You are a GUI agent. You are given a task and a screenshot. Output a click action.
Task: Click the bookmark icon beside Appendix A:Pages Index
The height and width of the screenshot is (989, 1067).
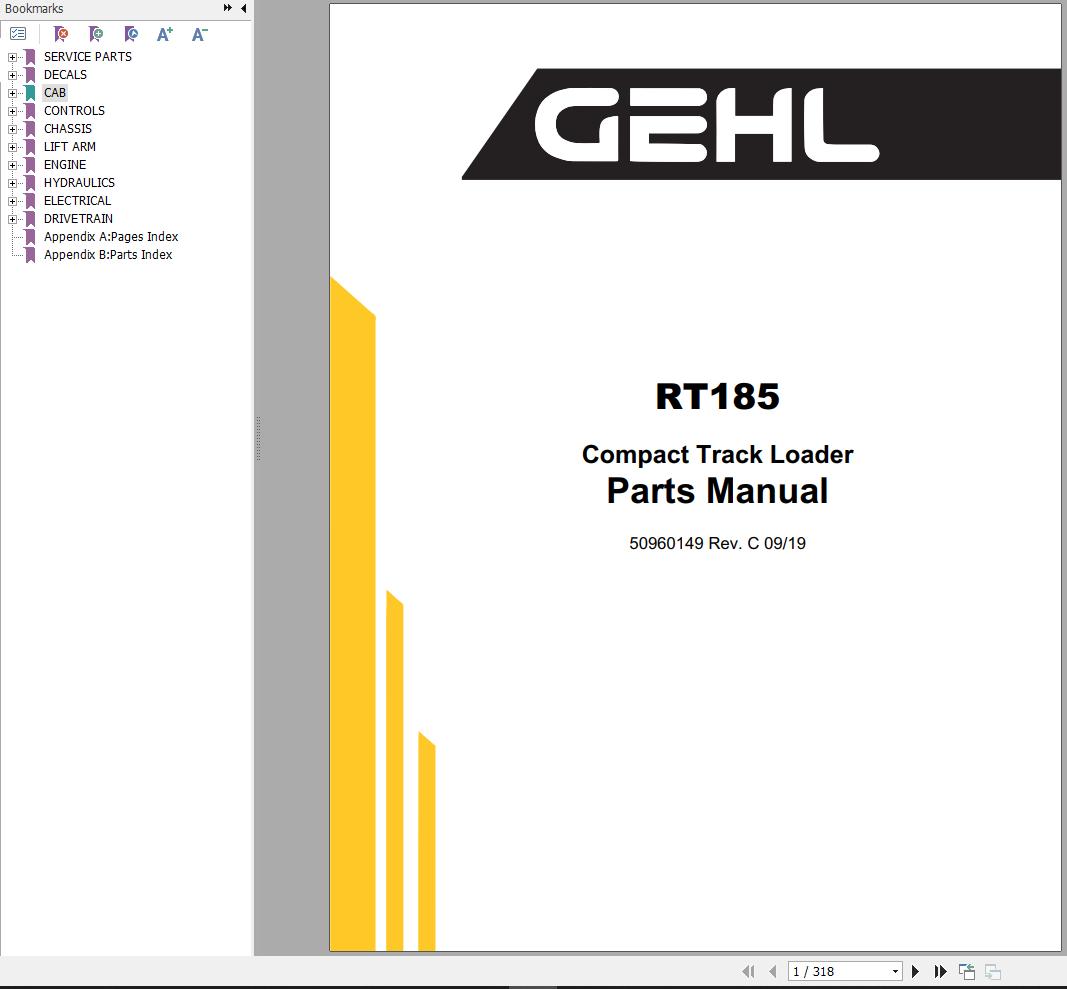click(30, 237)
